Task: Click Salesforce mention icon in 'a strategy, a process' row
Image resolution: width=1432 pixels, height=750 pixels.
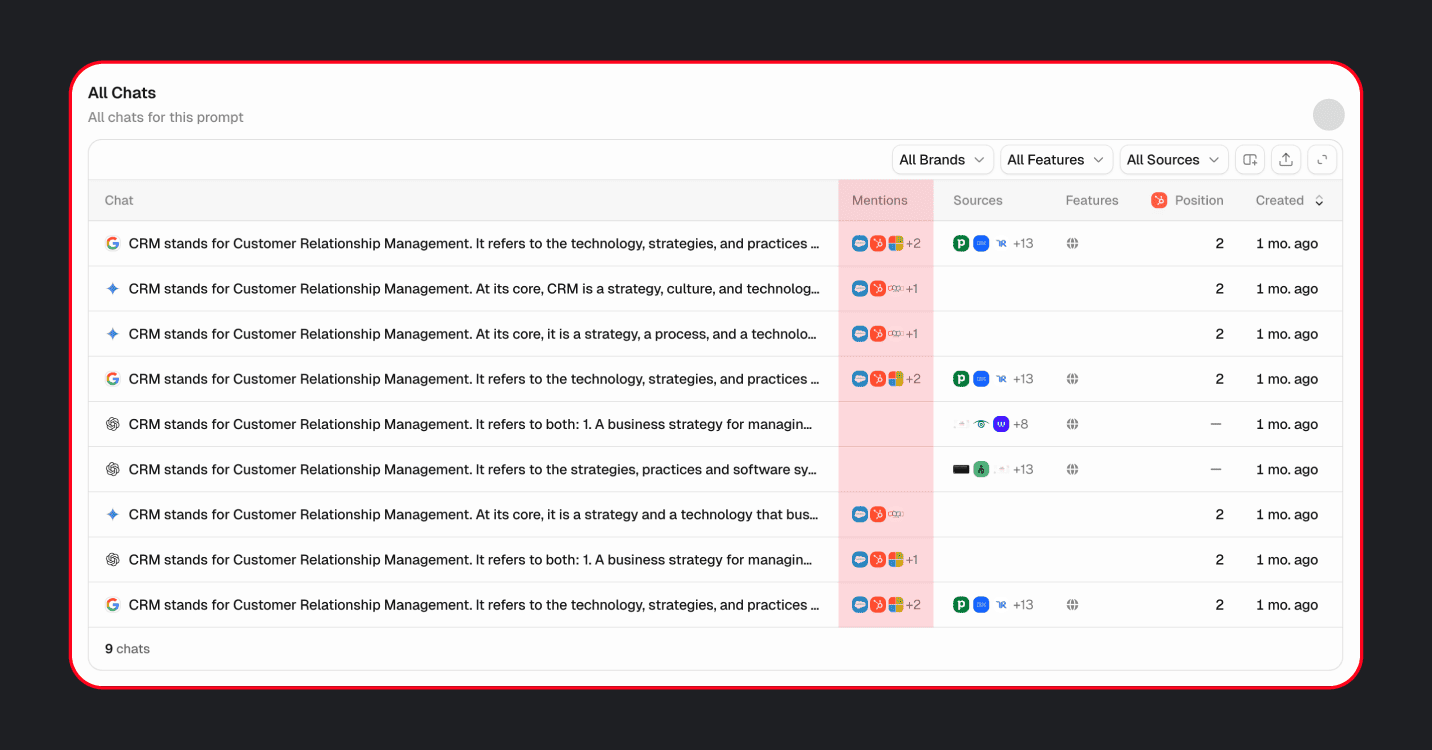Action: pyautogui.click(x=860, y=334)
